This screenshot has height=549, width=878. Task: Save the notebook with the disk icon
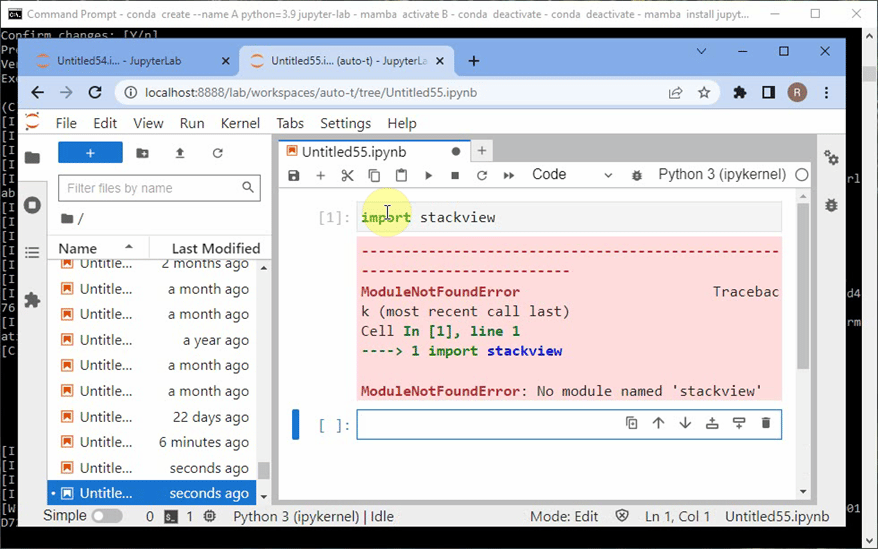coord(293,175)
